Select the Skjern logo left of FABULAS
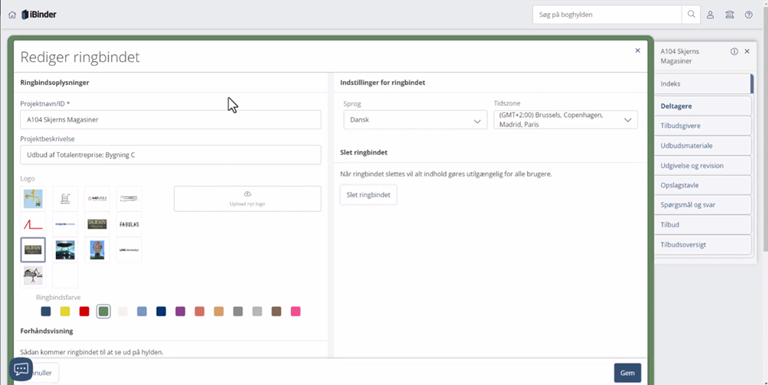Screen dimensions: 768x385 (x=97, y=224)
